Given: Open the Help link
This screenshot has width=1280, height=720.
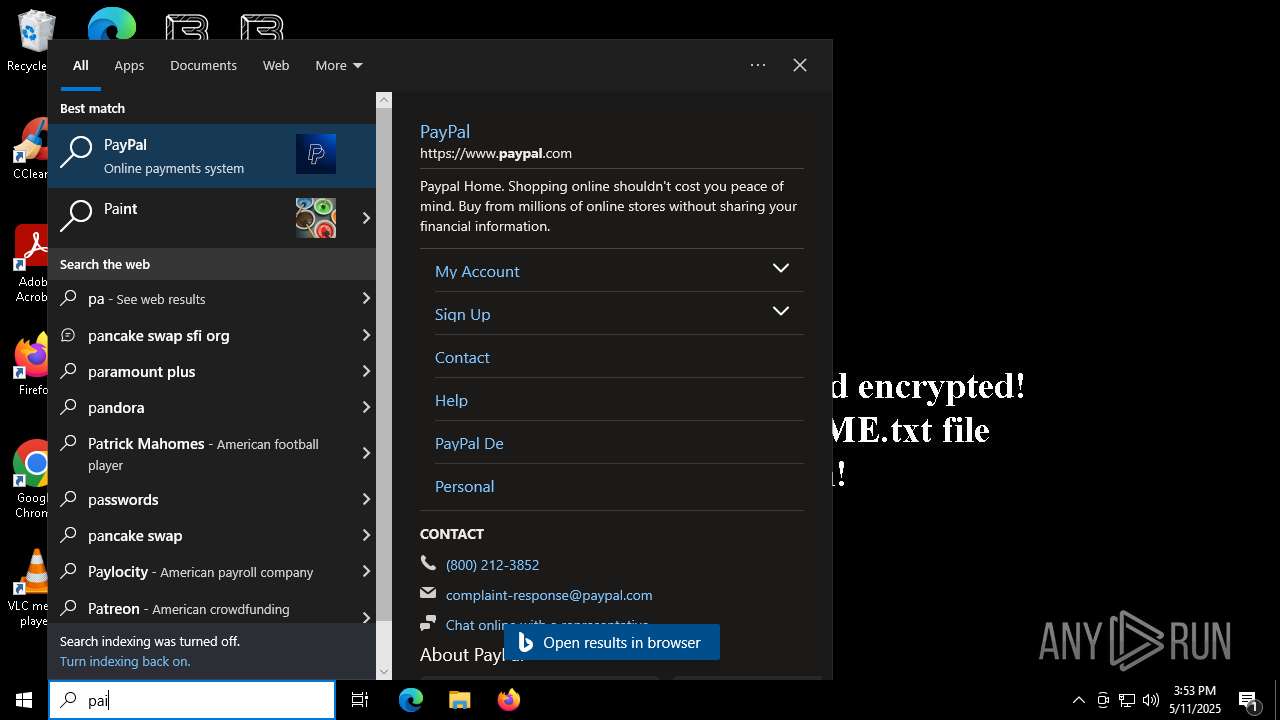Looking at the screenshot, I should [x=451, y=400].
